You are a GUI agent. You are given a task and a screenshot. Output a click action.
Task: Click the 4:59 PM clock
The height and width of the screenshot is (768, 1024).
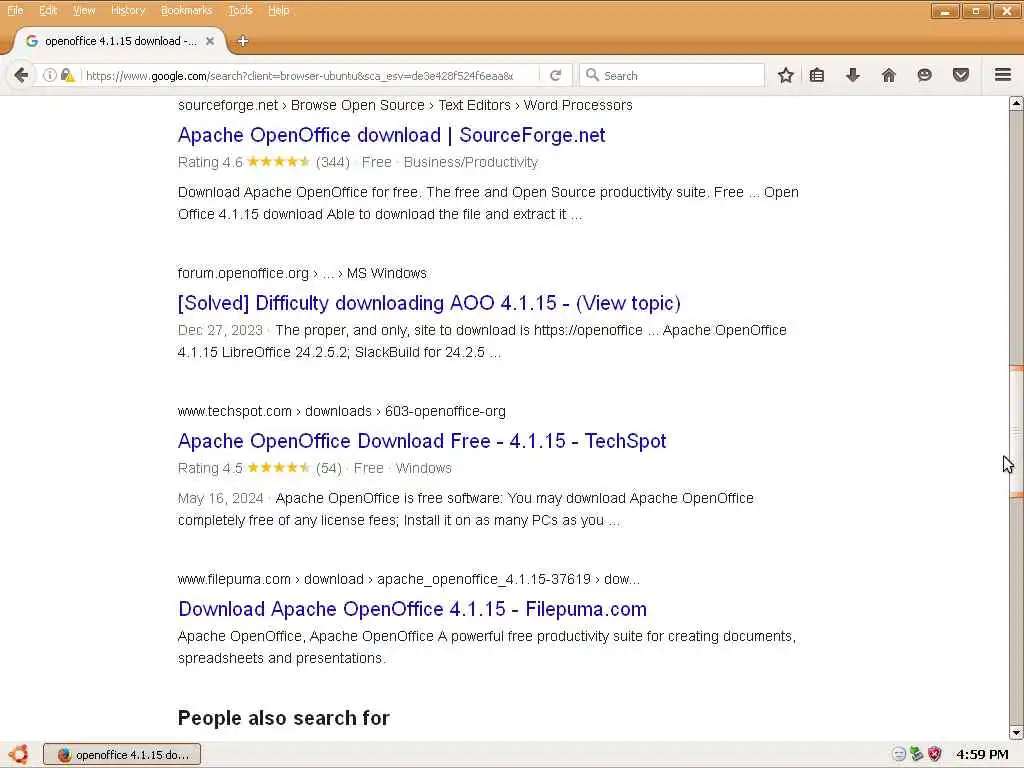point(982,754)
